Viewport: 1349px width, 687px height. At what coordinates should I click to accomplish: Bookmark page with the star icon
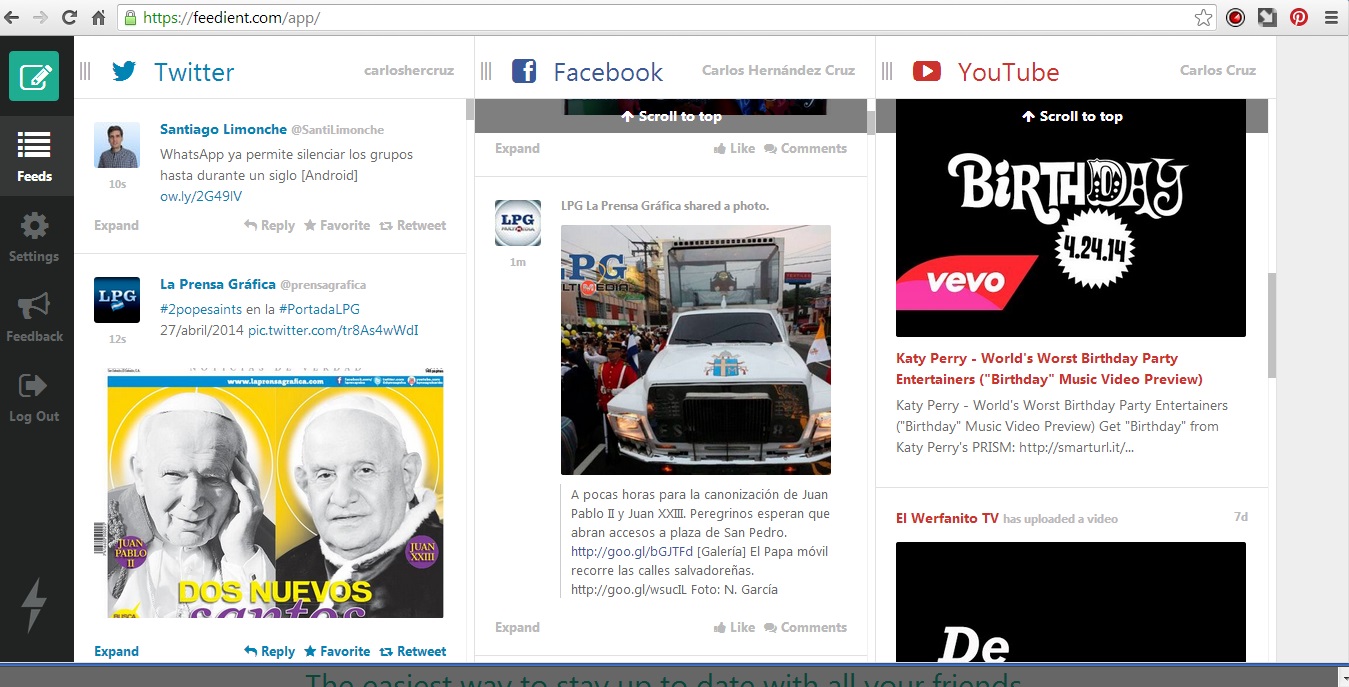pyautogui.click(x=1204, y=17)
